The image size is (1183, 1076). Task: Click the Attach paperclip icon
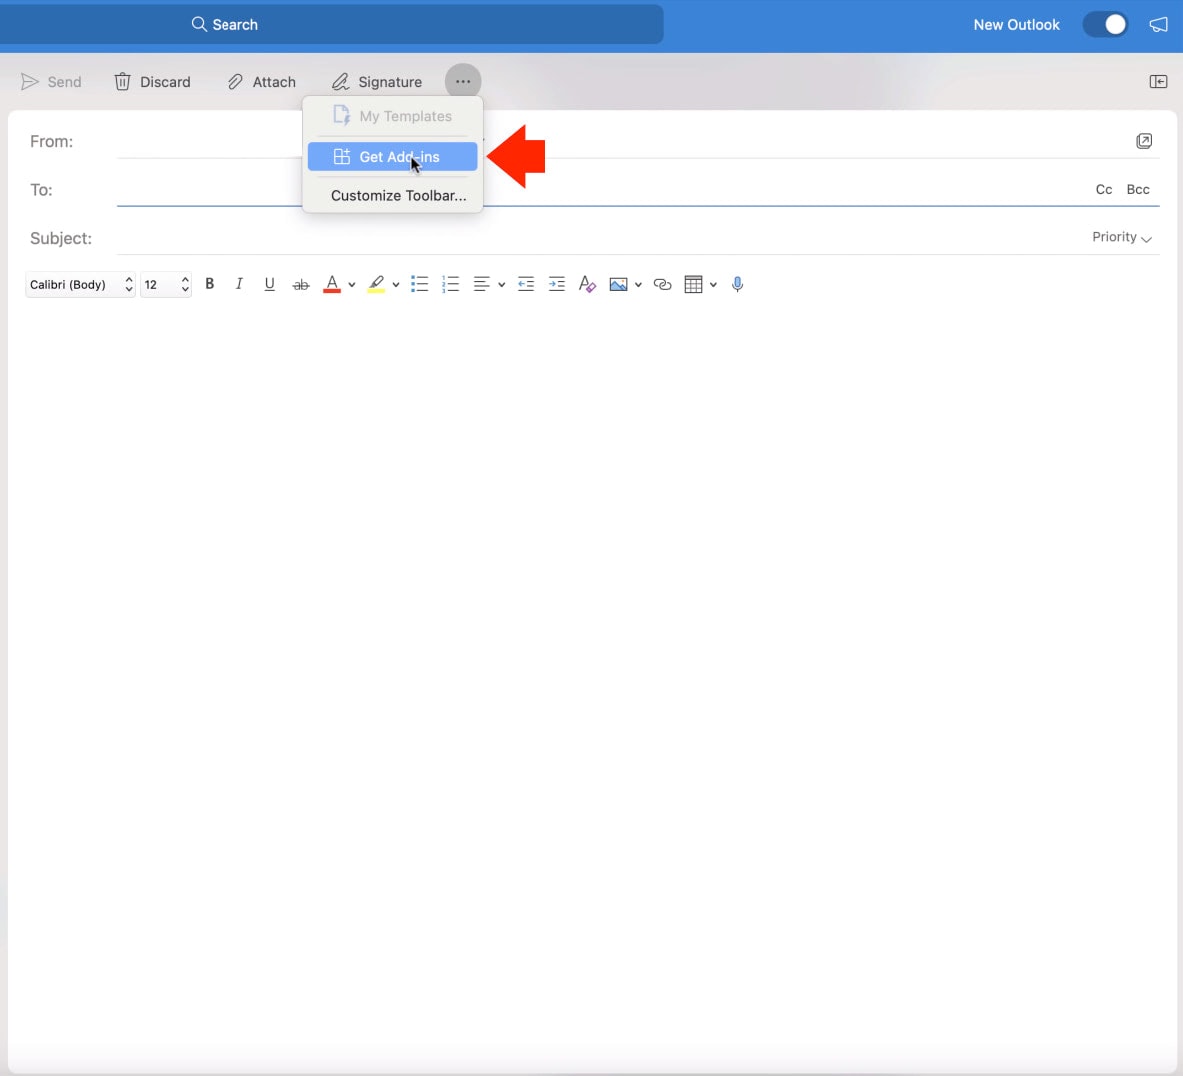point(235,81)
